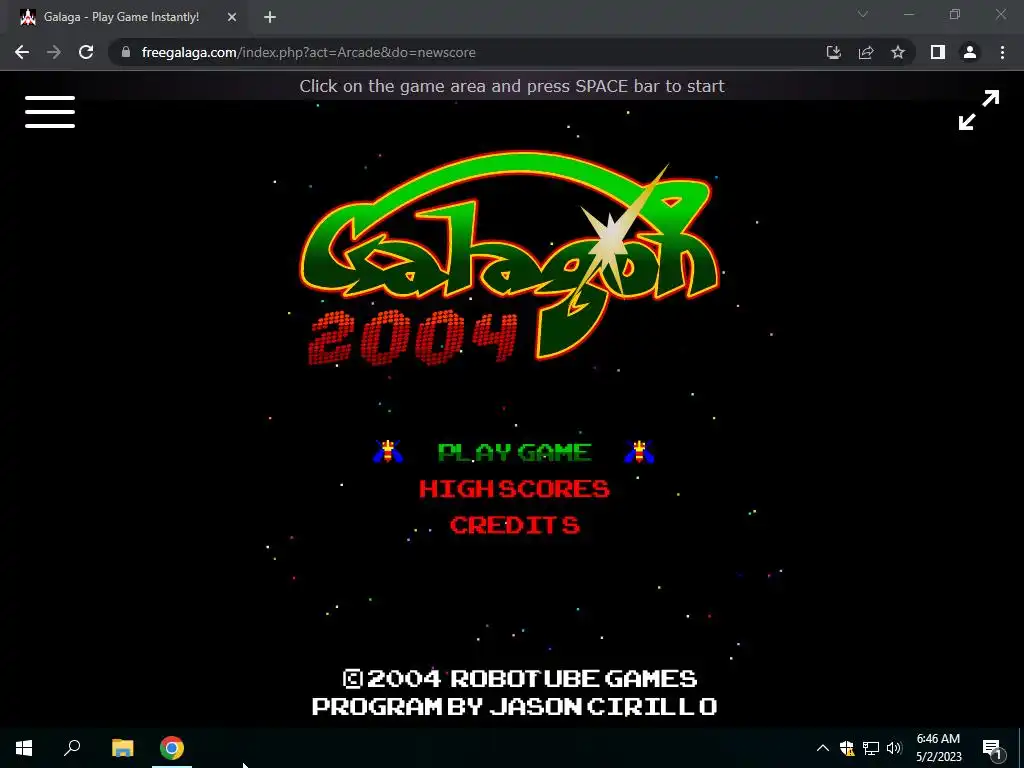Image resolution: width=1024 pixels, height=768 pixels.
Task: Open the volume control in the tray
Action: [x=894, y=748]
